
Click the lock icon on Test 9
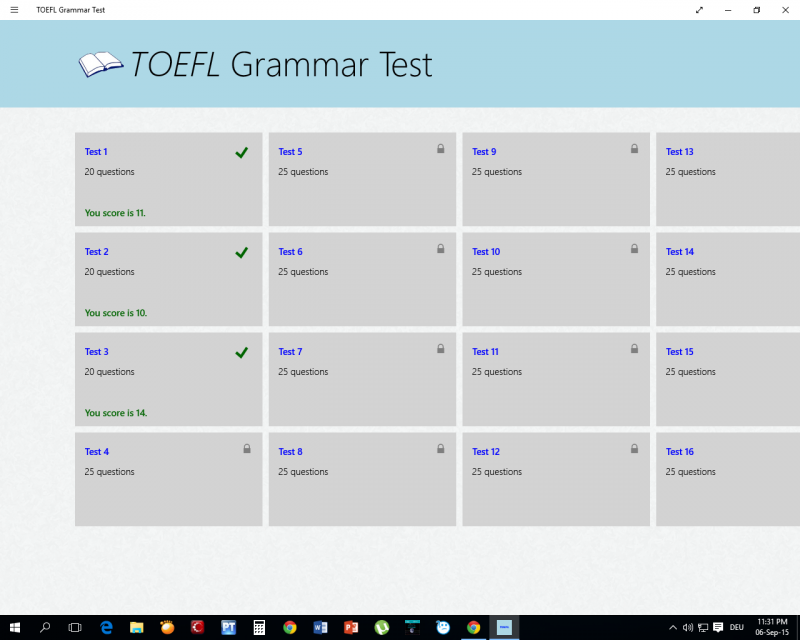(x=634, y=149)
